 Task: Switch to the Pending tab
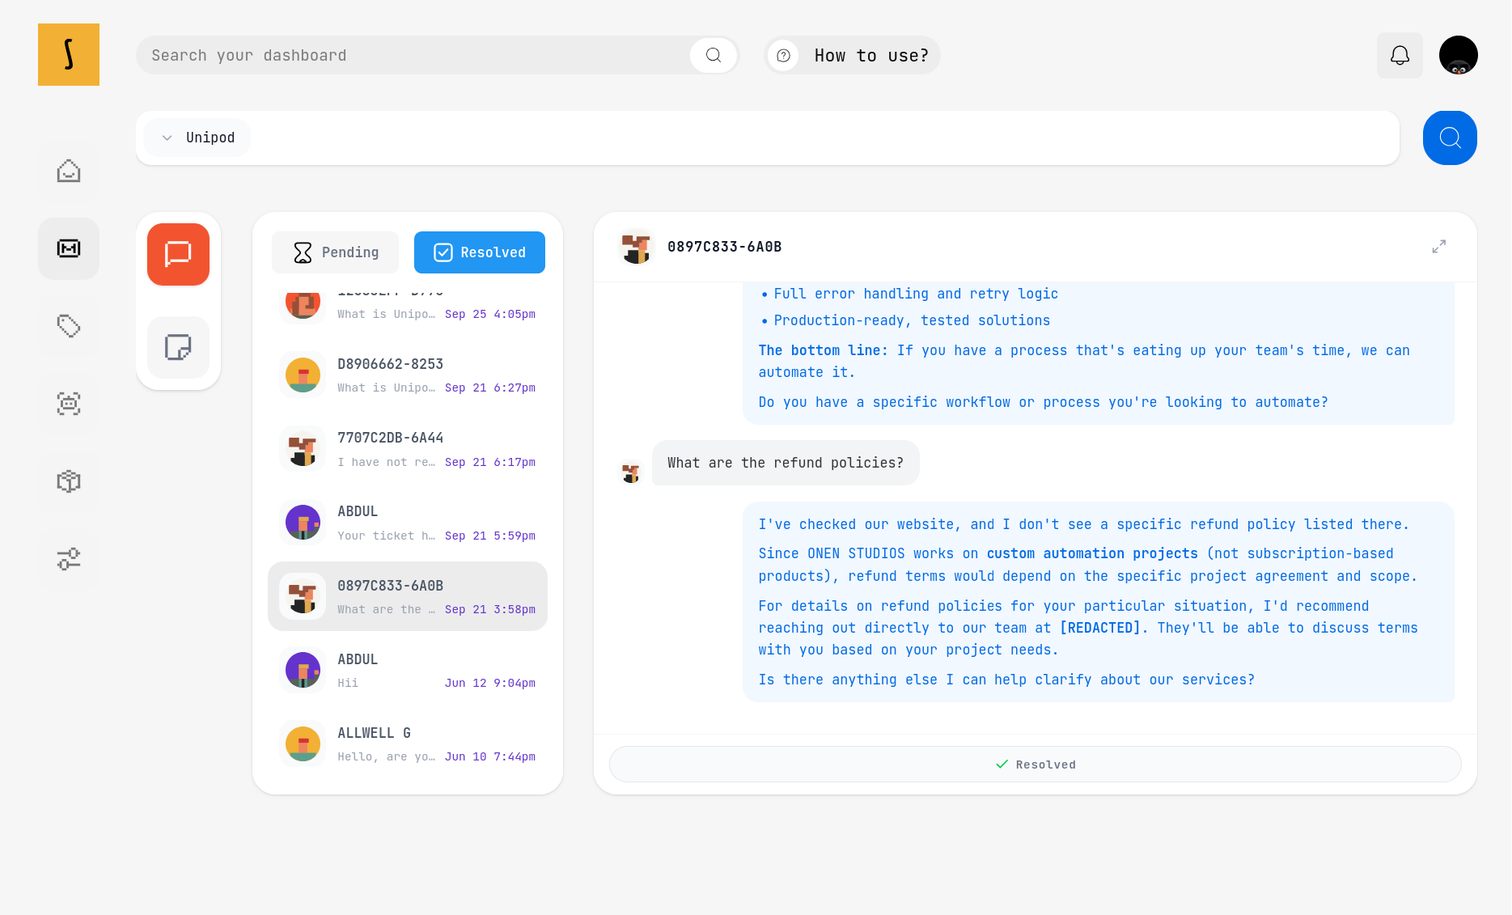coord(335,252)
